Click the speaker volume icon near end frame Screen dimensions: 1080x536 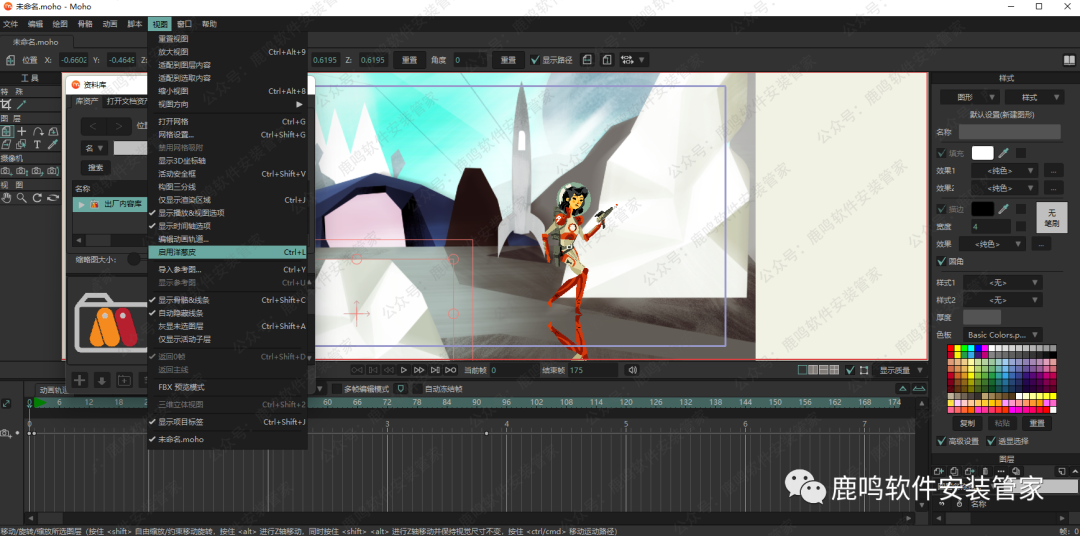[632, 370]
